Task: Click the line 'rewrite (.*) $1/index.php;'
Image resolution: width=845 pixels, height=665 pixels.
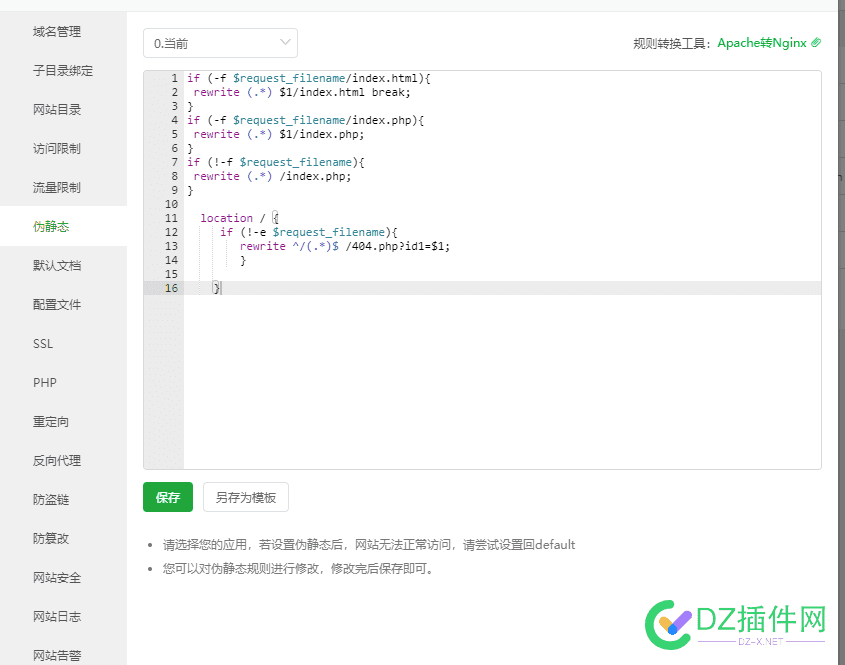Action: (279, 134)
